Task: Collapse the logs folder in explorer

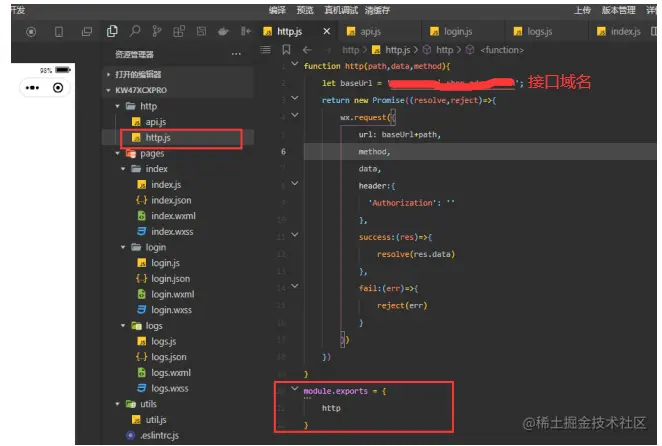Action: point(123,326)
